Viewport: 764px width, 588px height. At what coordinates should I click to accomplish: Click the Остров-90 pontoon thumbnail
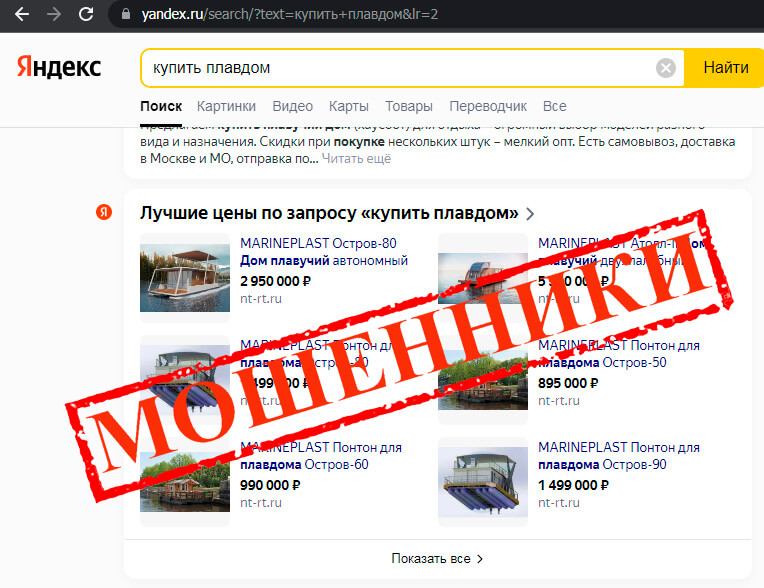click(483, 482)
